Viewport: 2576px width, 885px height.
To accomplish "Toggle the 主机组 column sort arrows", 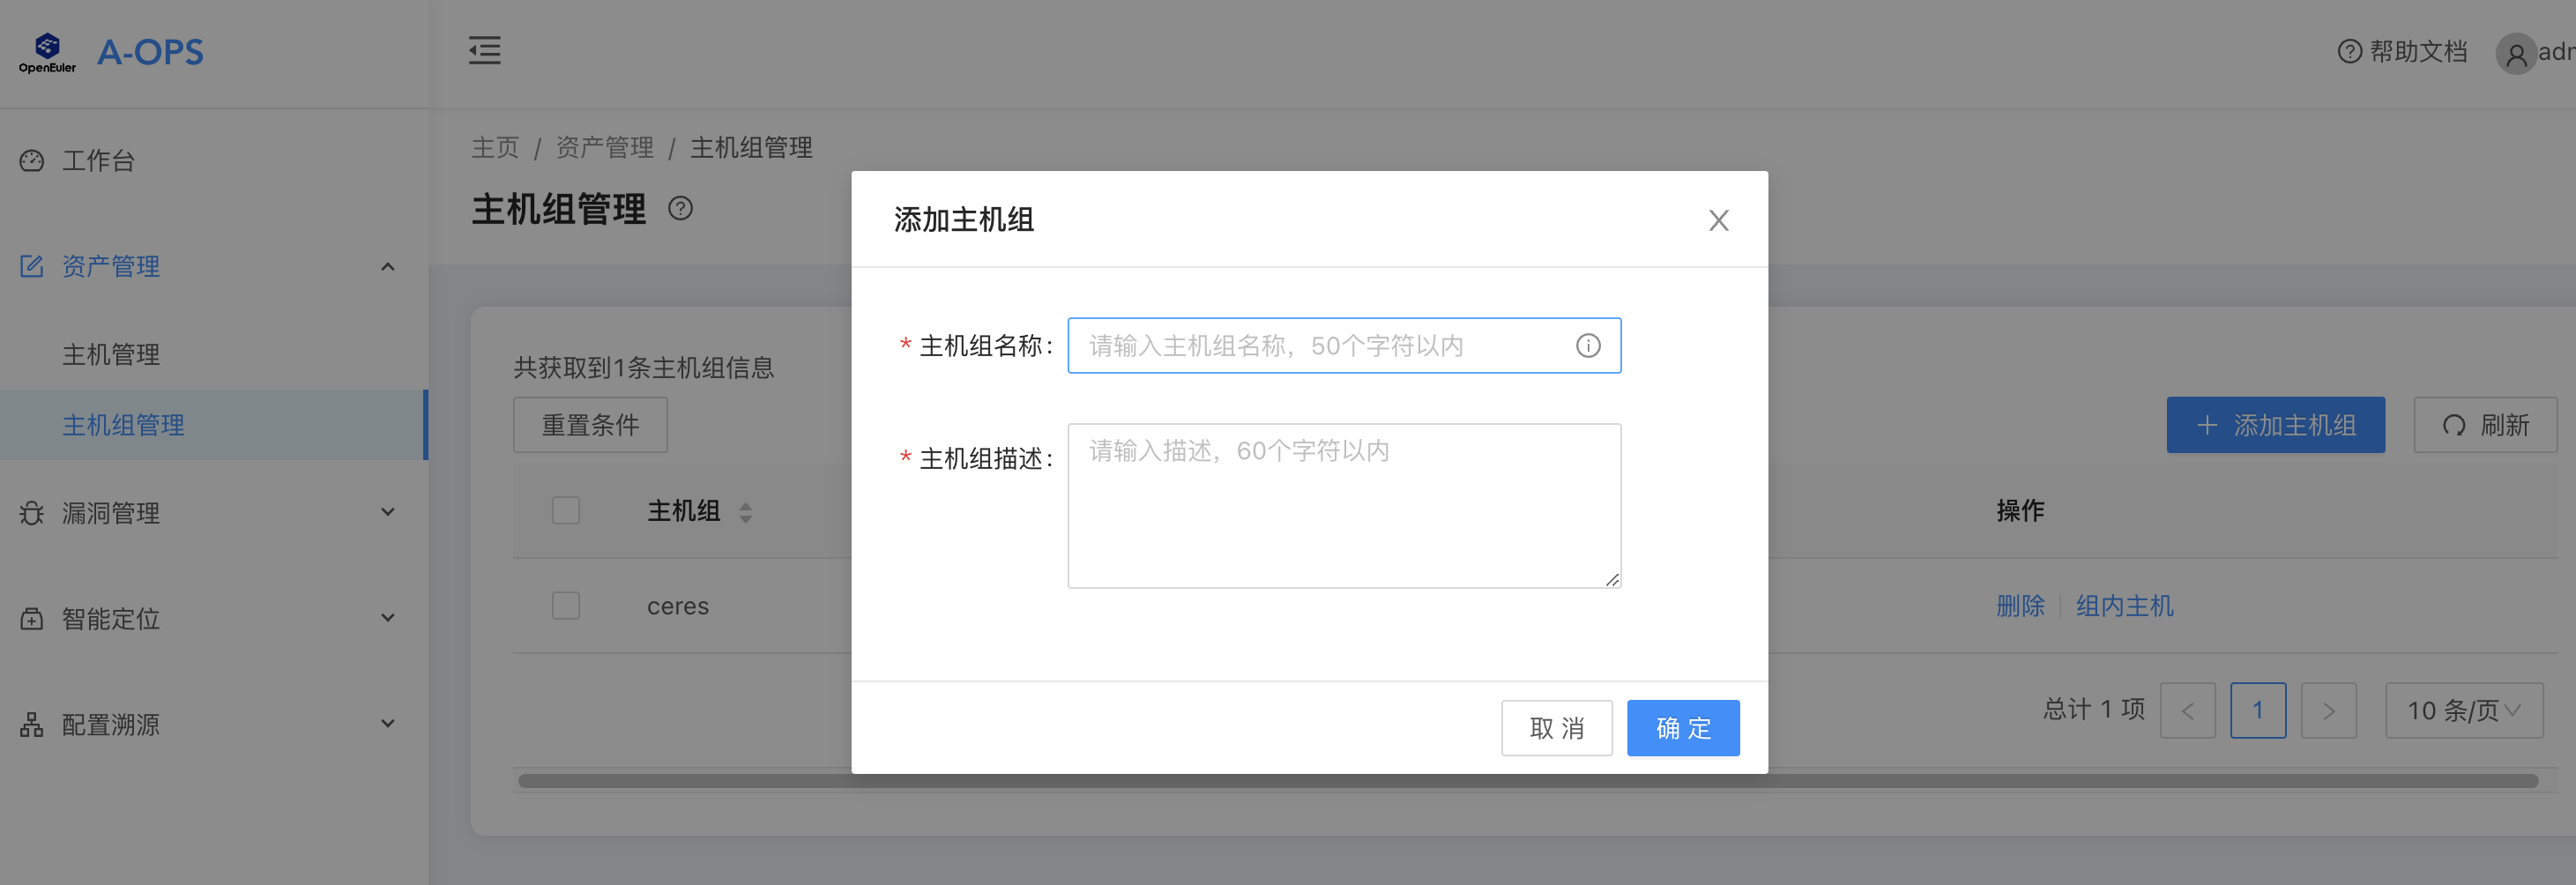I will coord(746,511).
